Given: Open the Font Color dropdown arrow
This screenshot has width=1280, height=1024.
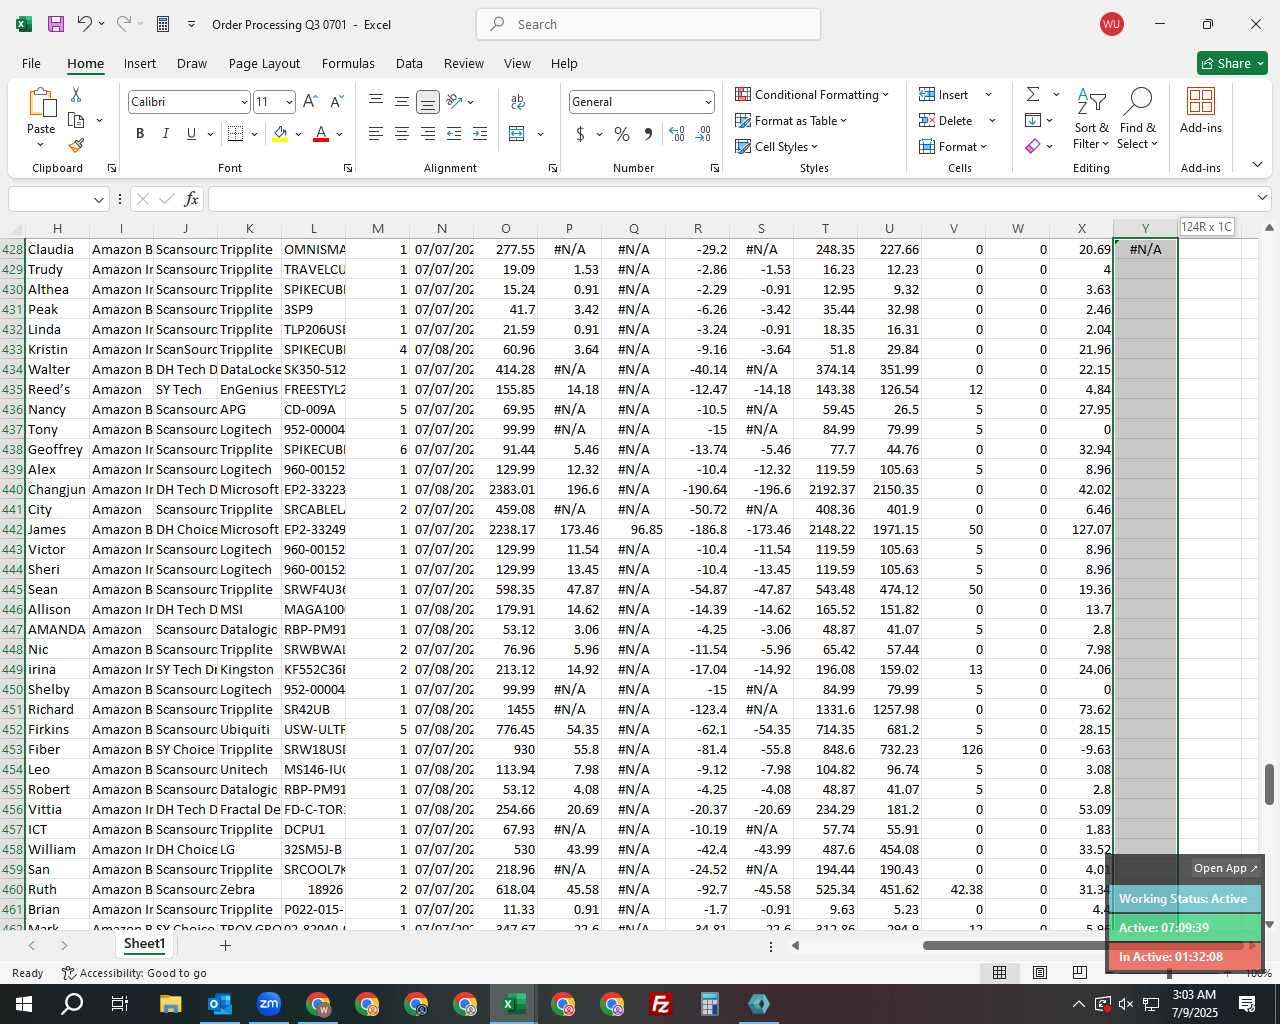Looking at the screenshot, I should click(x=340, y=134).
